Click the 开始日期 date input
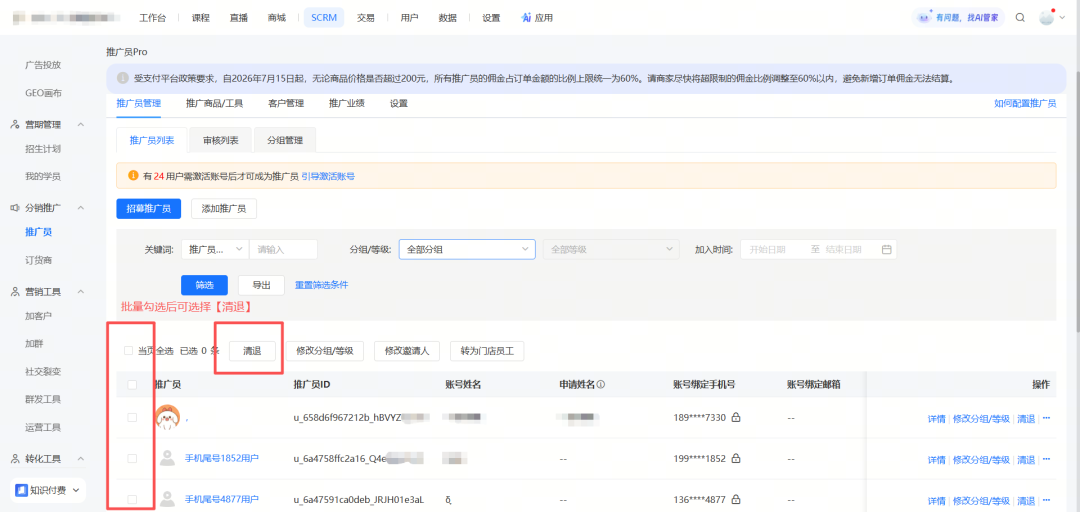Screen dimensions: 1080x512 point(767,249)
